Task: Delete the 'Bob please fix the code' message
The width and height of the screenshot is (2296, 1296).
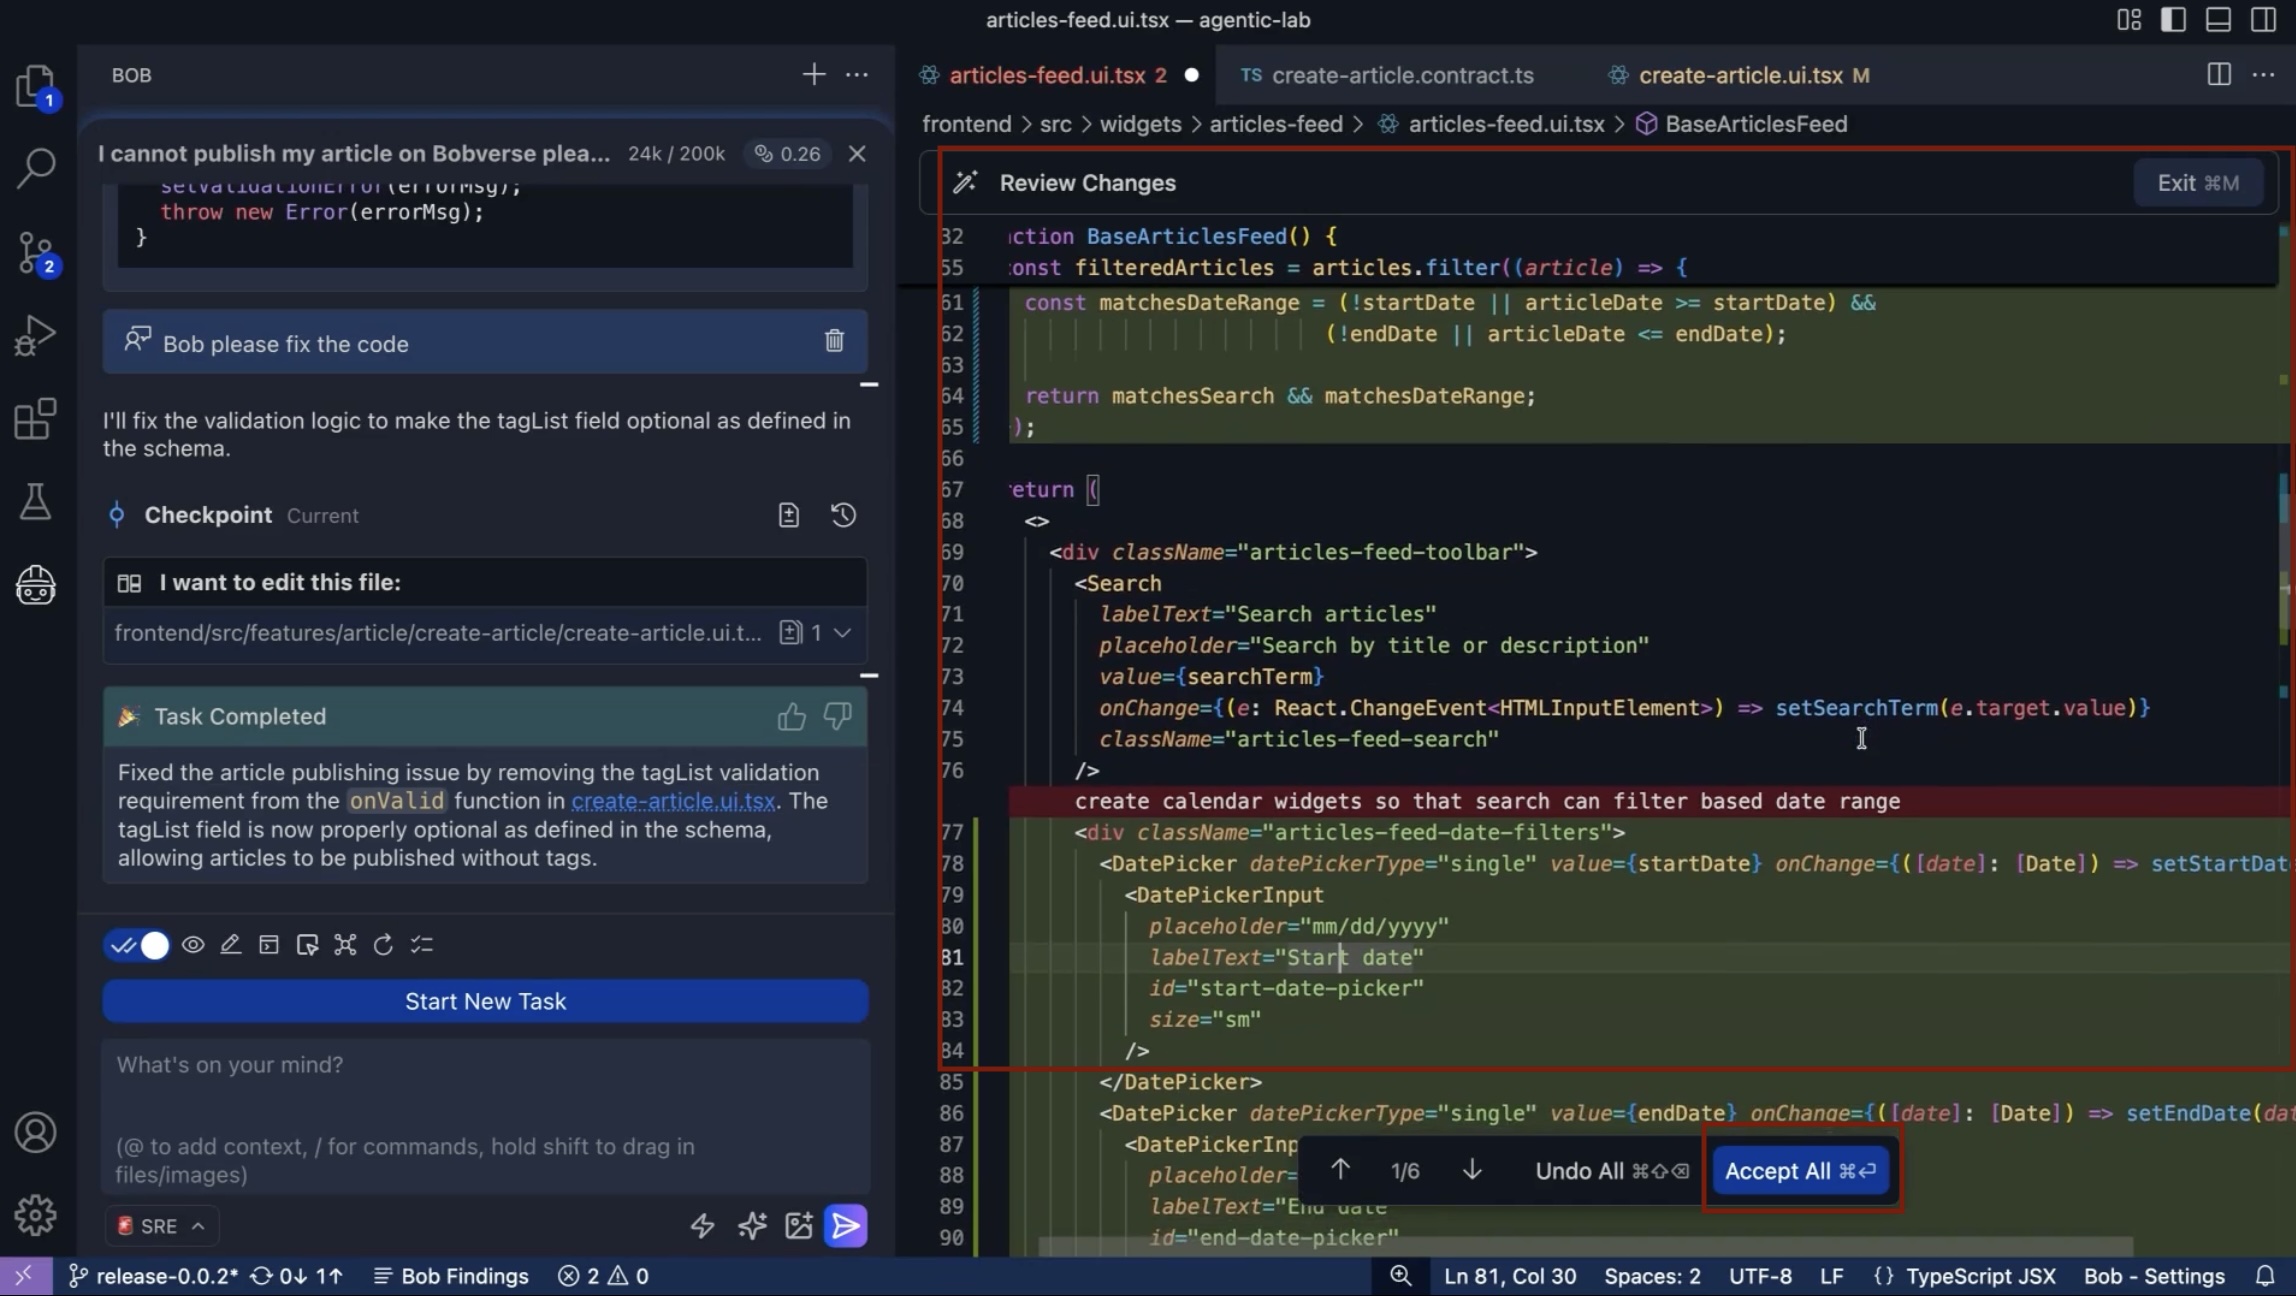Action: point(834,341)
